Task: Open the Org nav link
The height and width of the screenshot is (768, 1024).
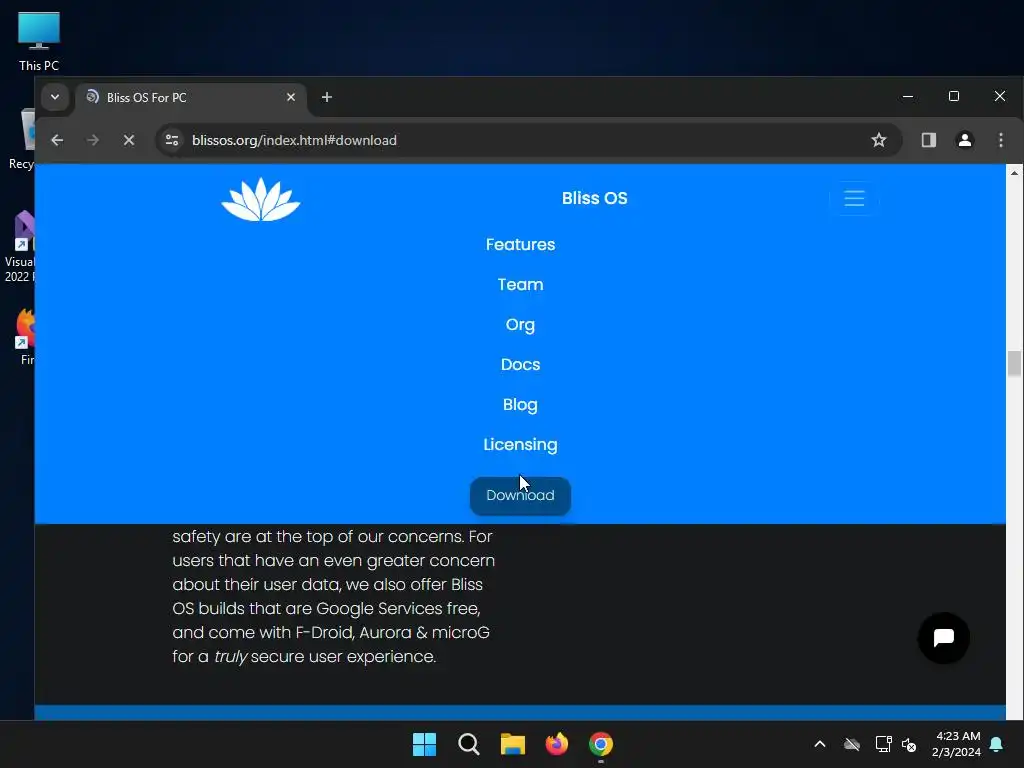Action: [520, 325]
